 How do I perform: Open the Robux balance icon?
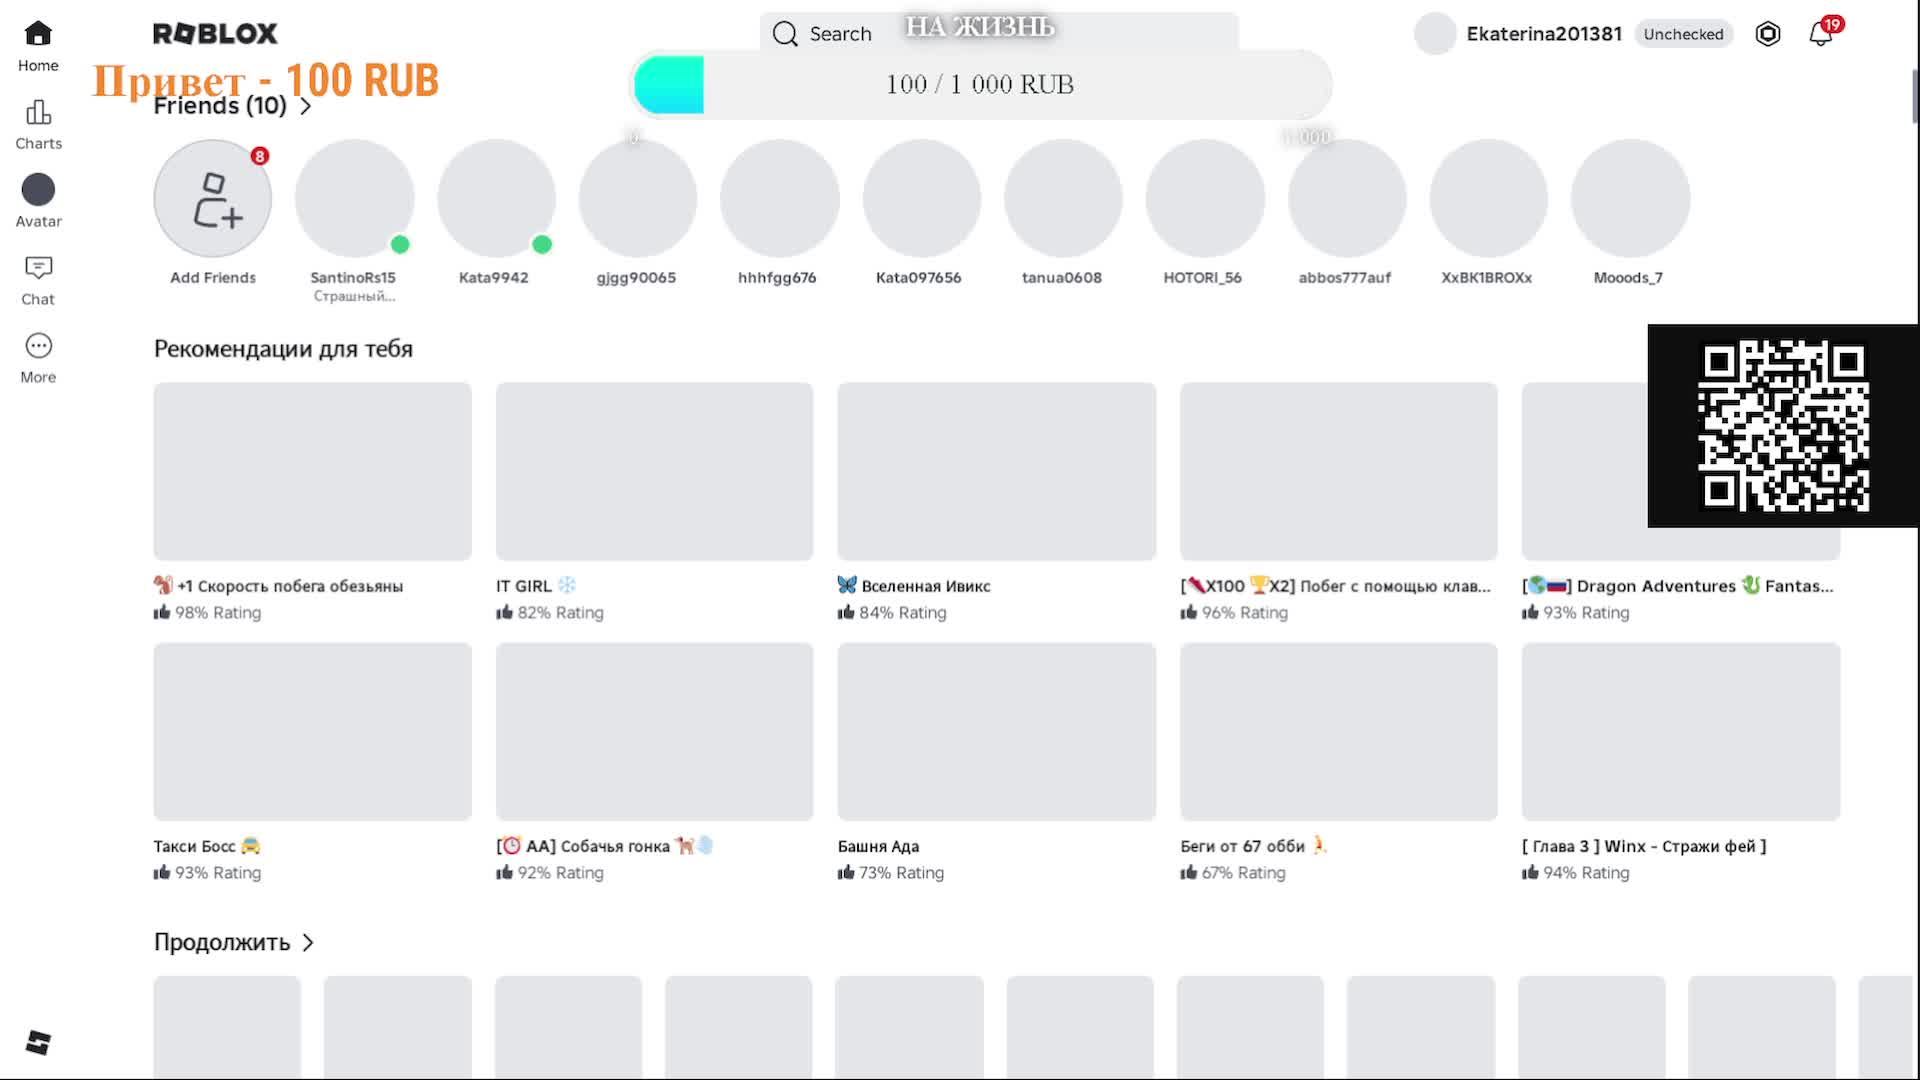[x=1768, y=34]
